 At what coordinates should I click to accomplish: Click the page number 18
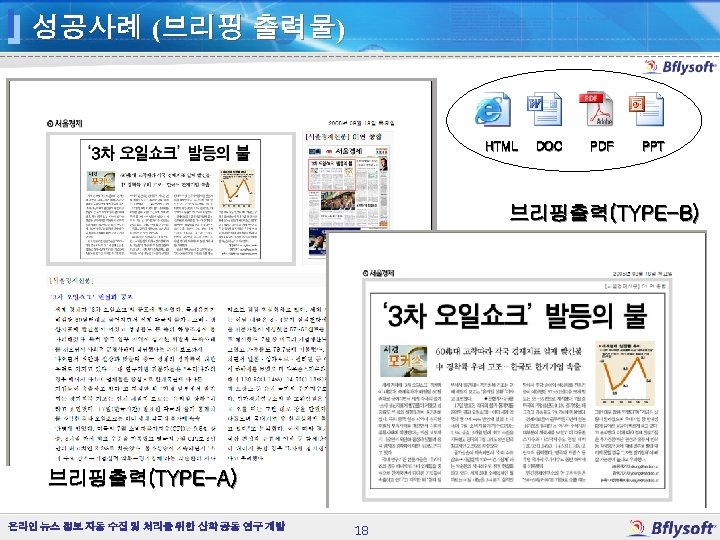361,530
